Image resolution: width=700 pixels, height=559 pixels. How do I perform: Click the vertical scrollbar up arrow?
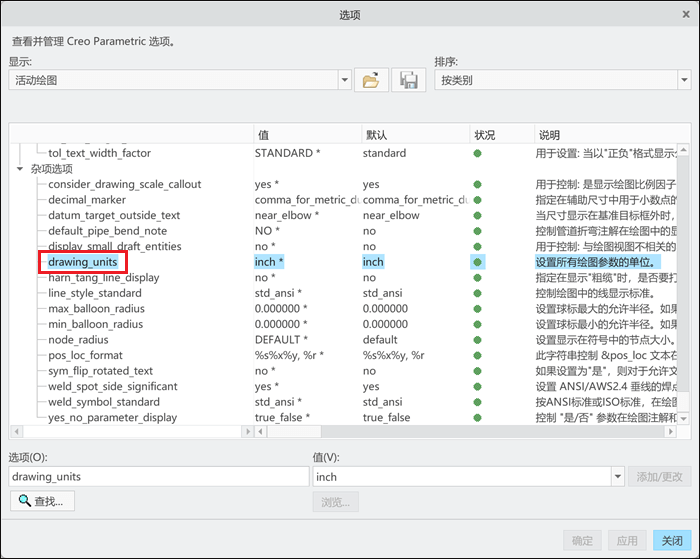(683, 150)
